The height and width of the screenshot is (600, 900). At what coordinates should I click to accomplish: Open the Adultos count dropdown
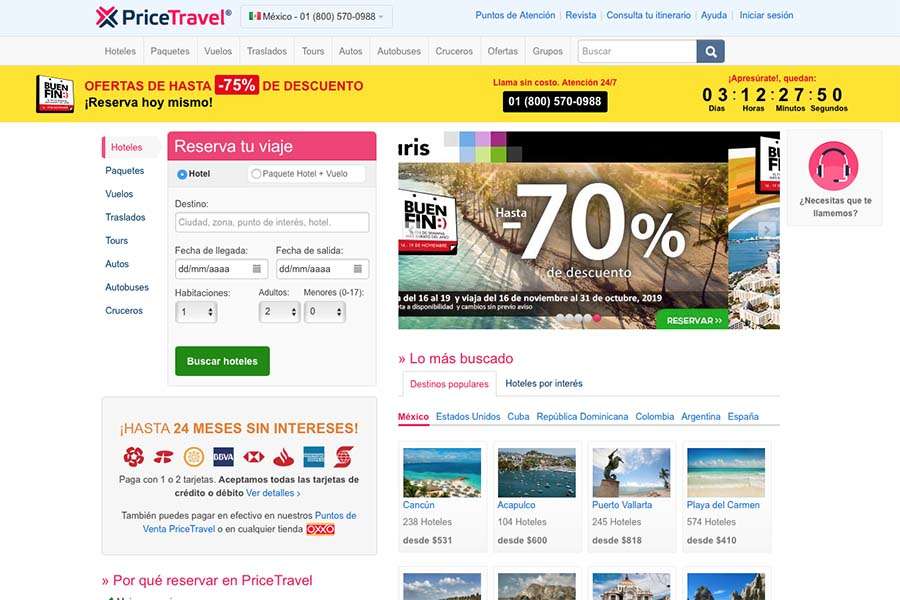pyautogui.click(x=279, y=312)
